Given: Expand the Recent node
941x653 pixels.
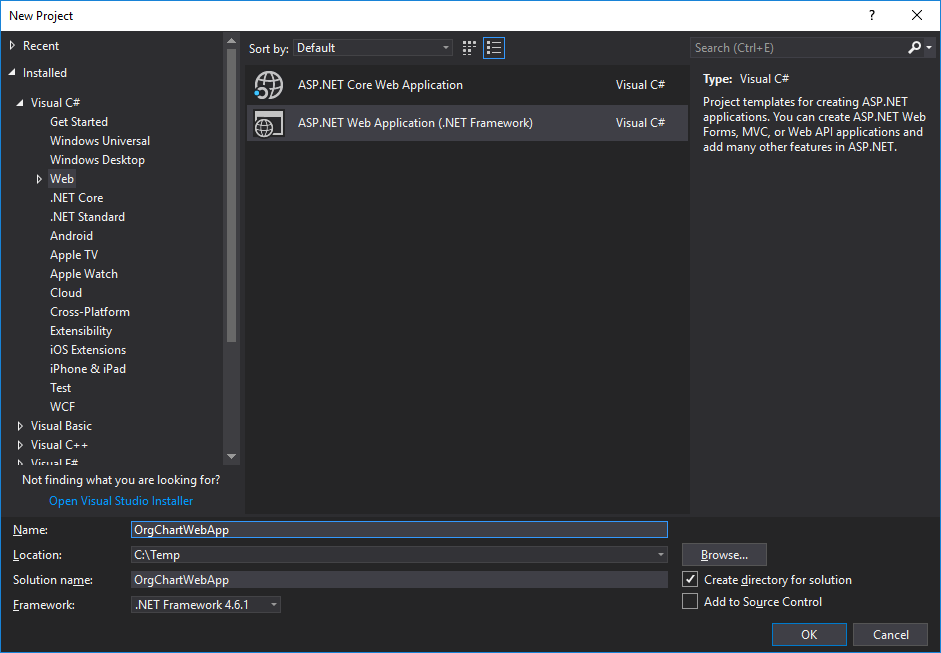Looking at the screenshot, I should point(12,46).
